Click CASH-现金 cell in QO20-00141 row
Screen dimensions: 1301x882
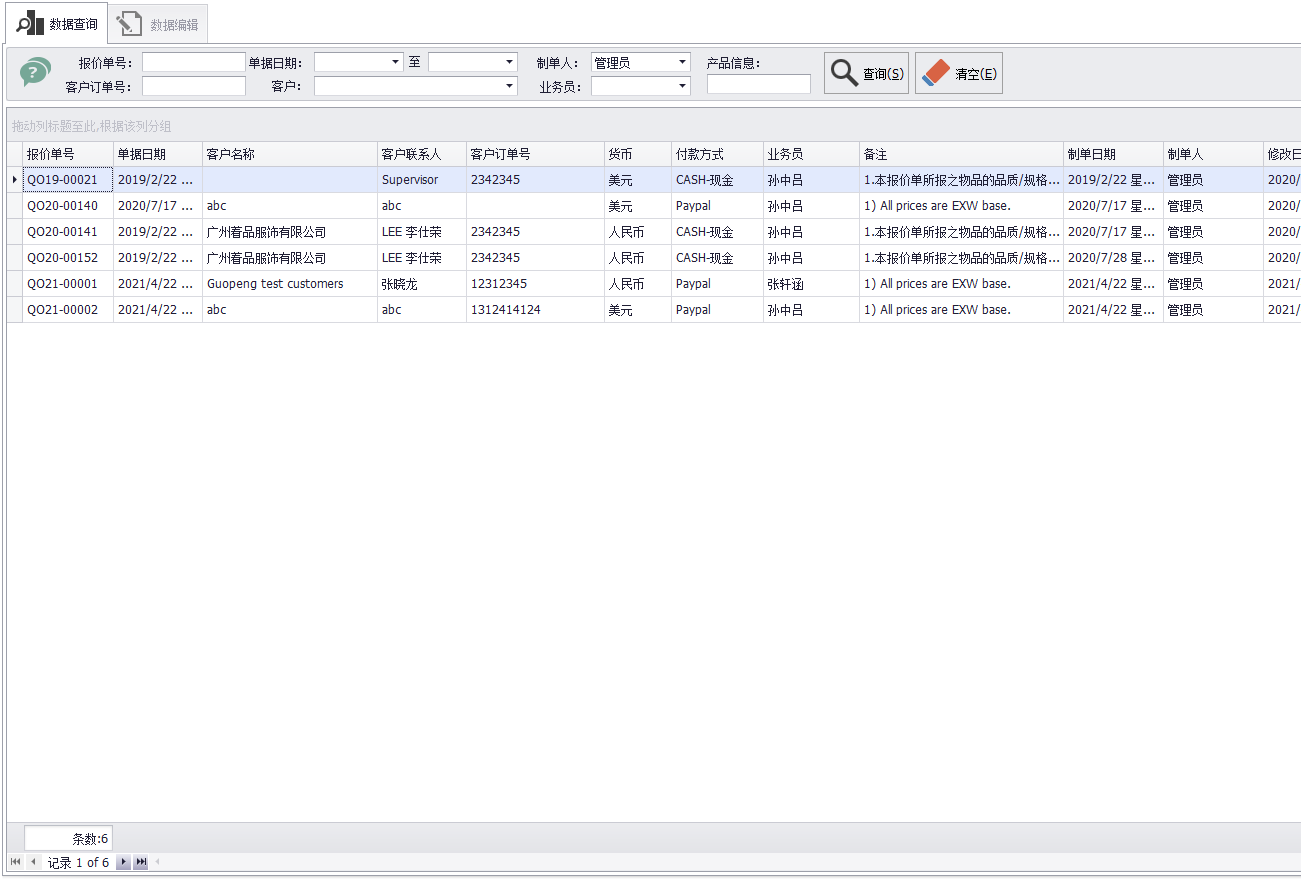click(717, 232)
